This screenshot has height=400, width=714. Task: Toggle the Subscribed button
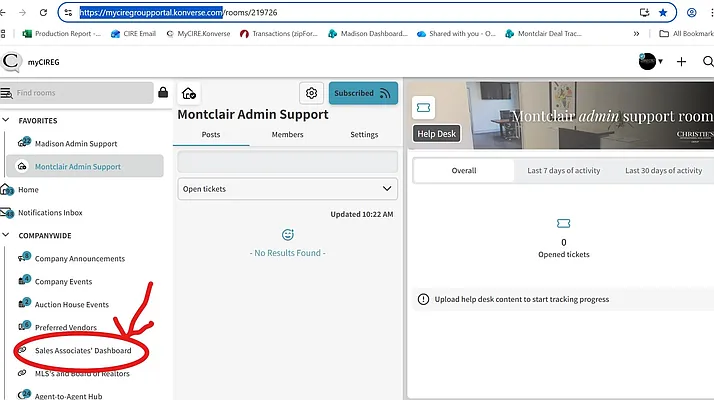(x=363, y=93)
